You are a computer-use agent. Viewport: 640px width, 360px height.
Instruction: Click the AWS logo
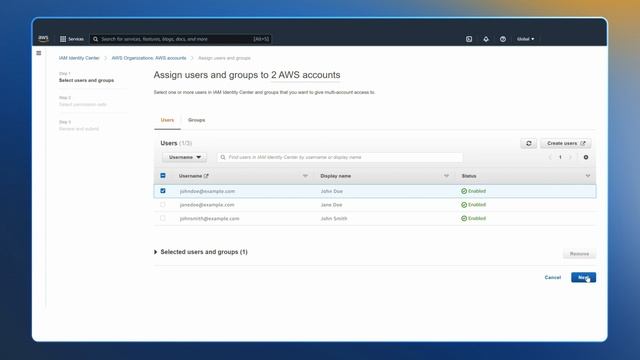(43, 38)
